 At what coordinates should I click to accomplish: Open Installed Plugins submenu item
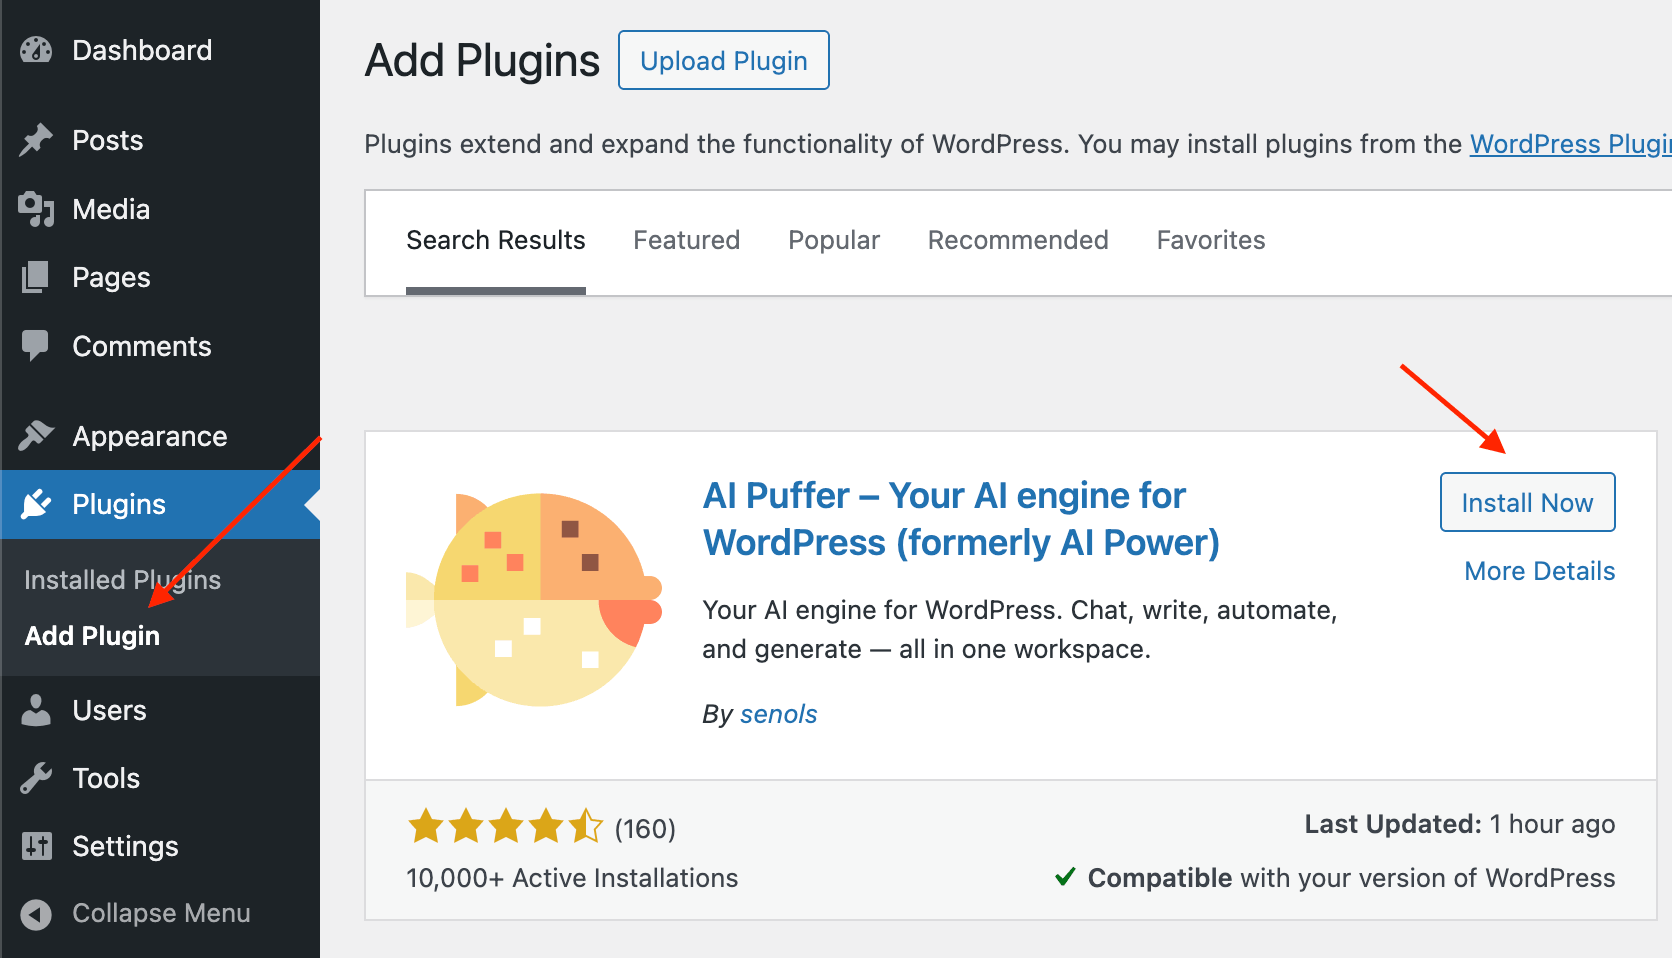tap(122, 580)
